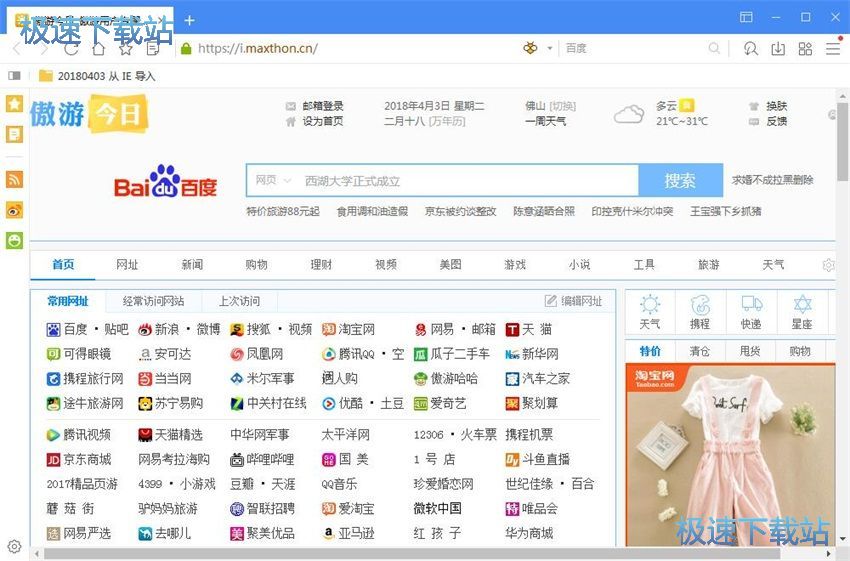Click the 切换 city switch link

tap(563, 106)
